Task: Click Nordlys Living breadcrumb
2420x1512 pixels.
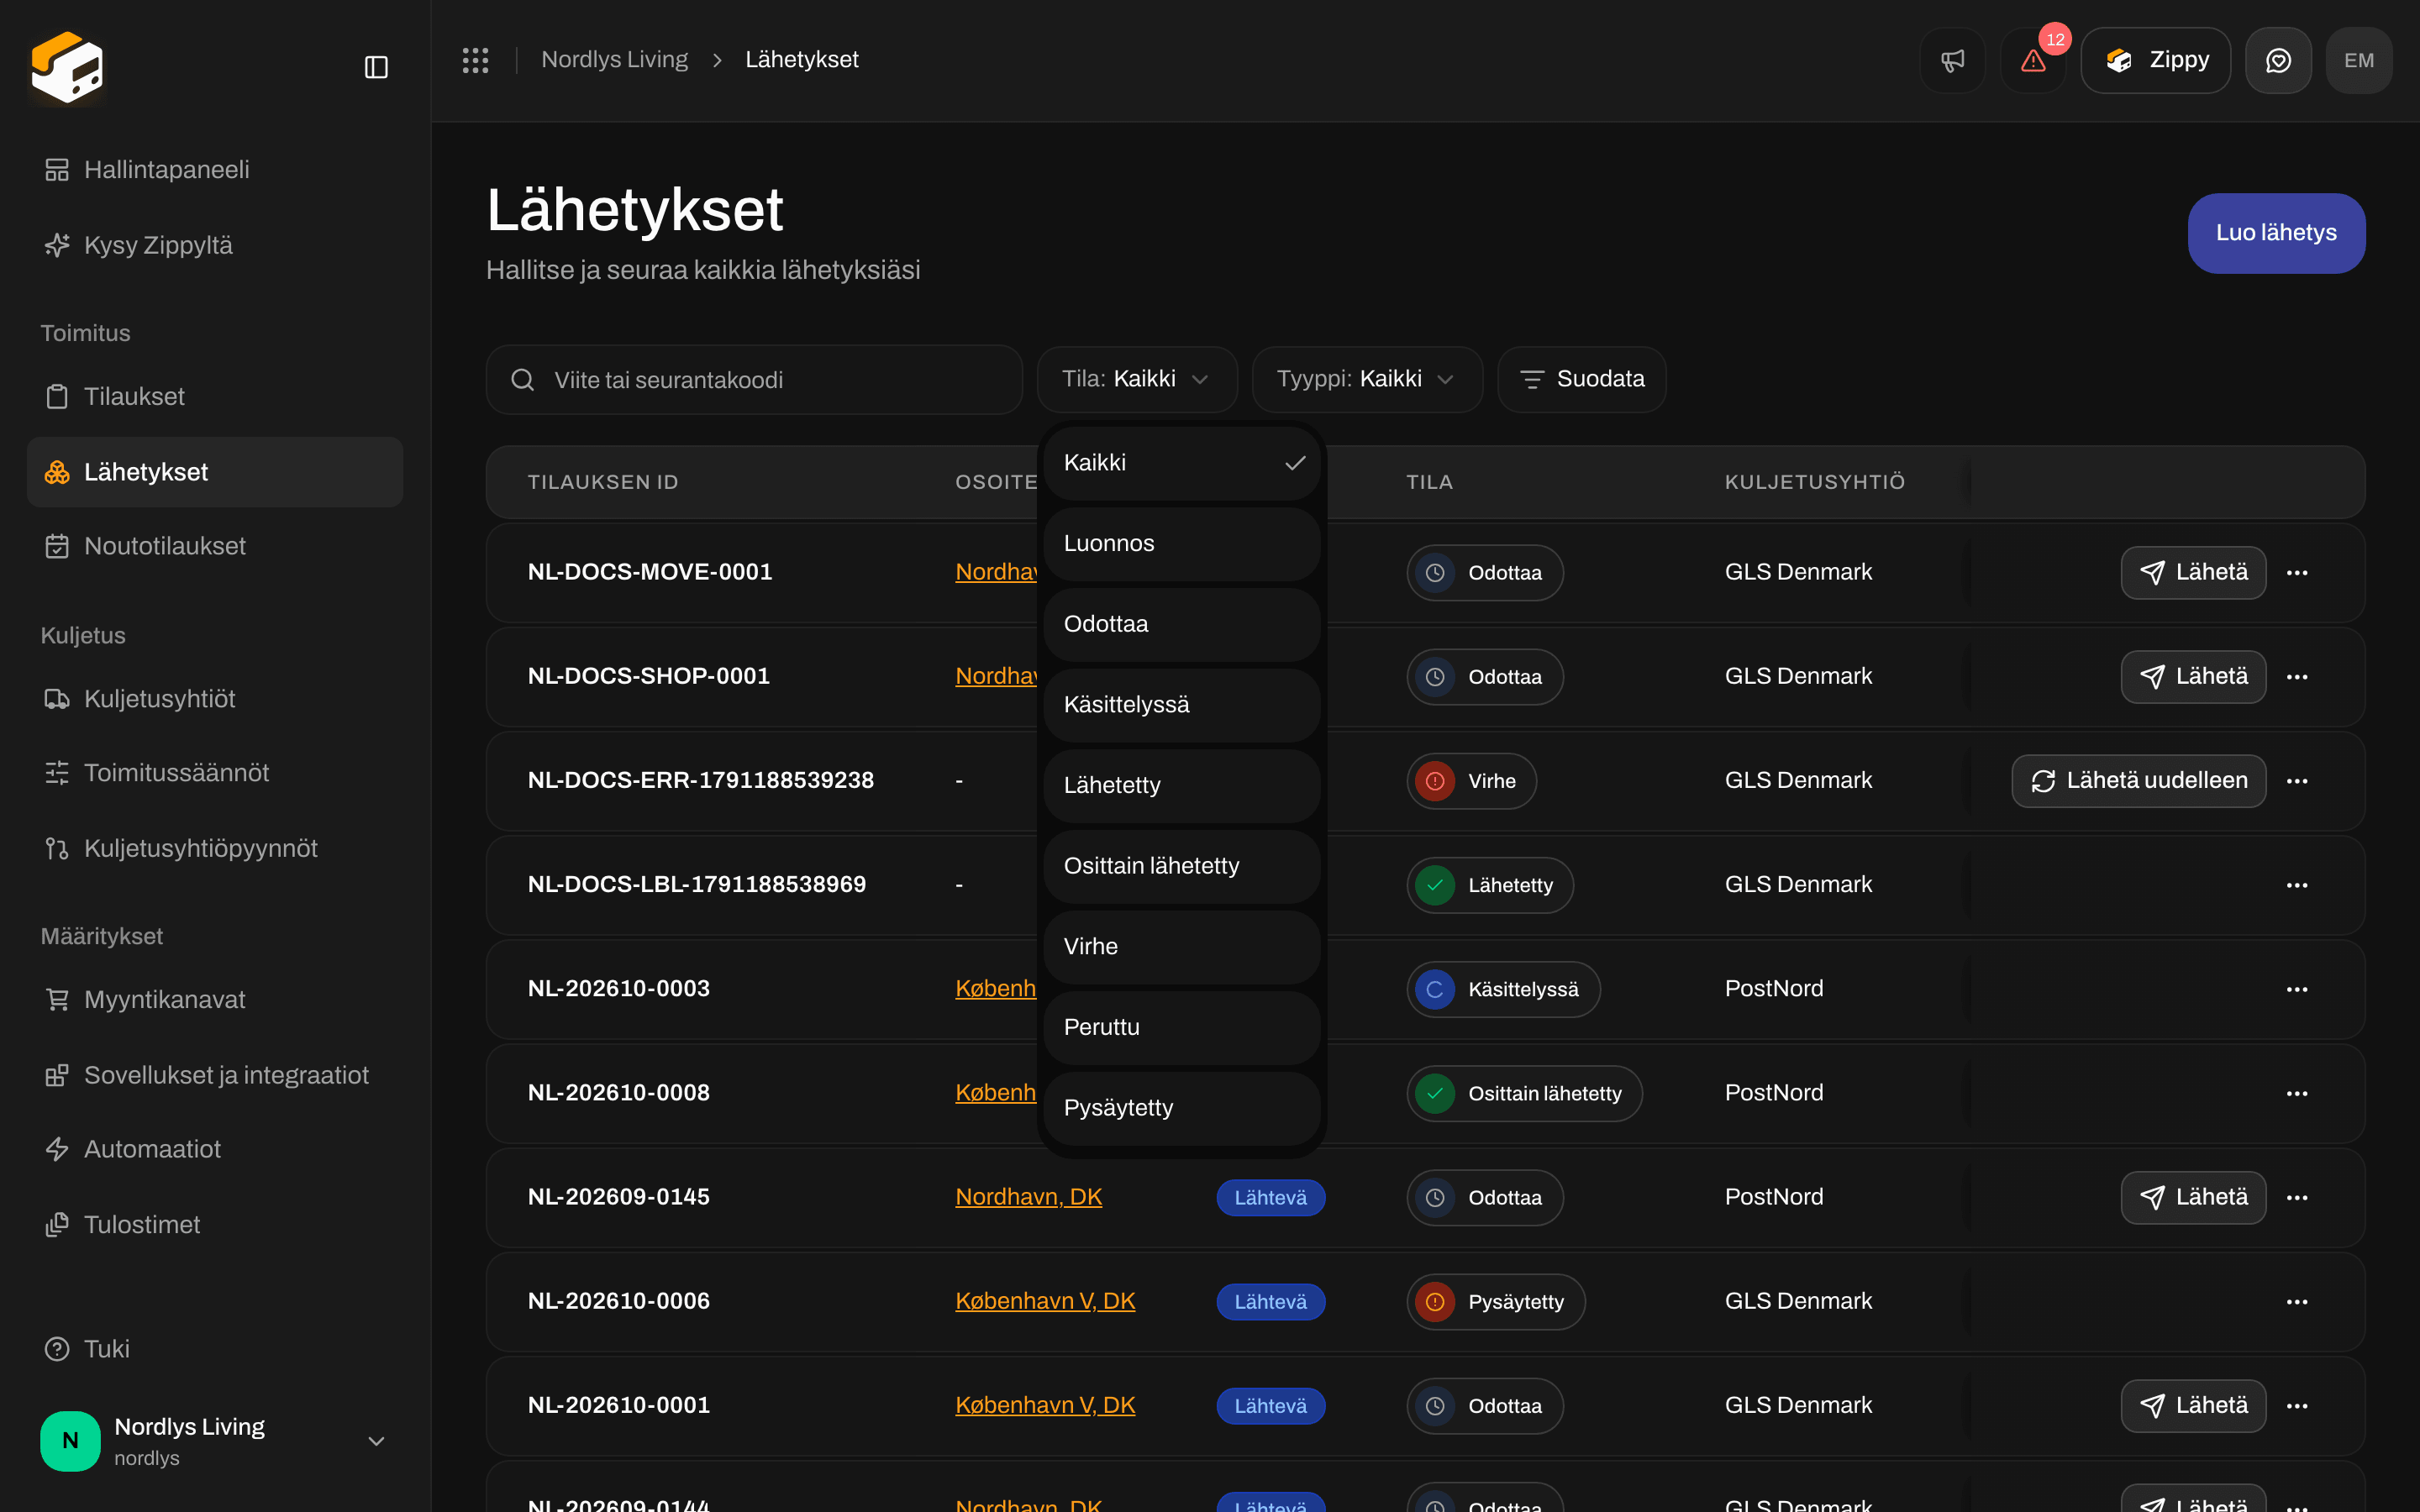Action: (614, 60)
